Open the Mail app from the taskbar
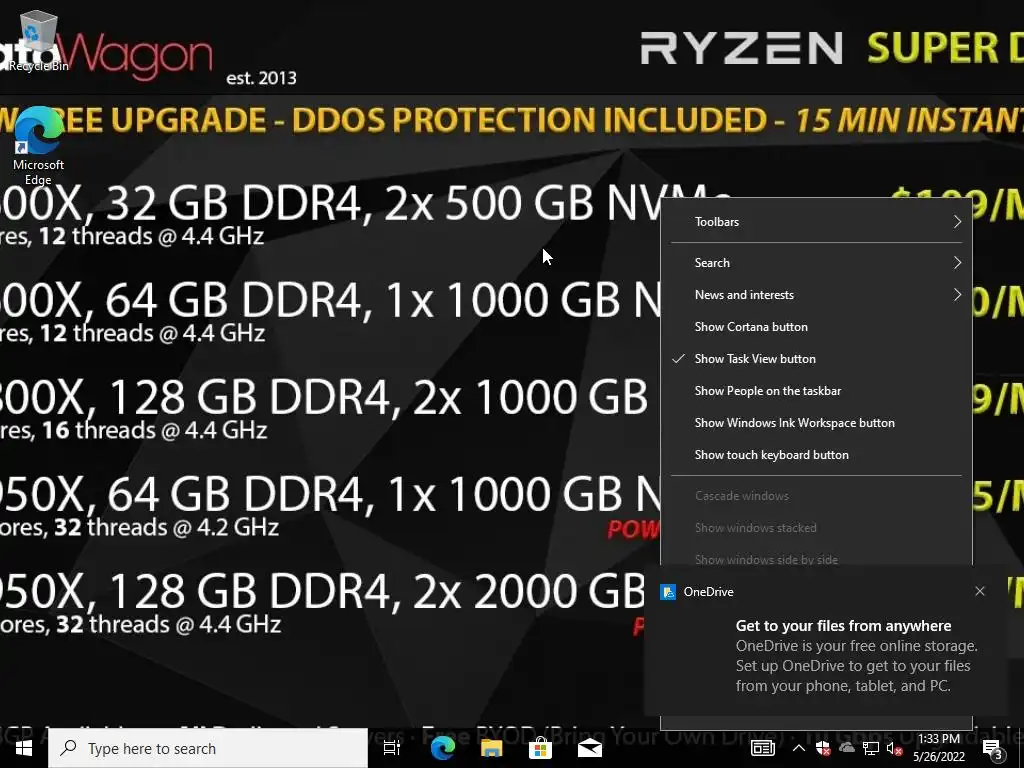 [x=589, y=748]
